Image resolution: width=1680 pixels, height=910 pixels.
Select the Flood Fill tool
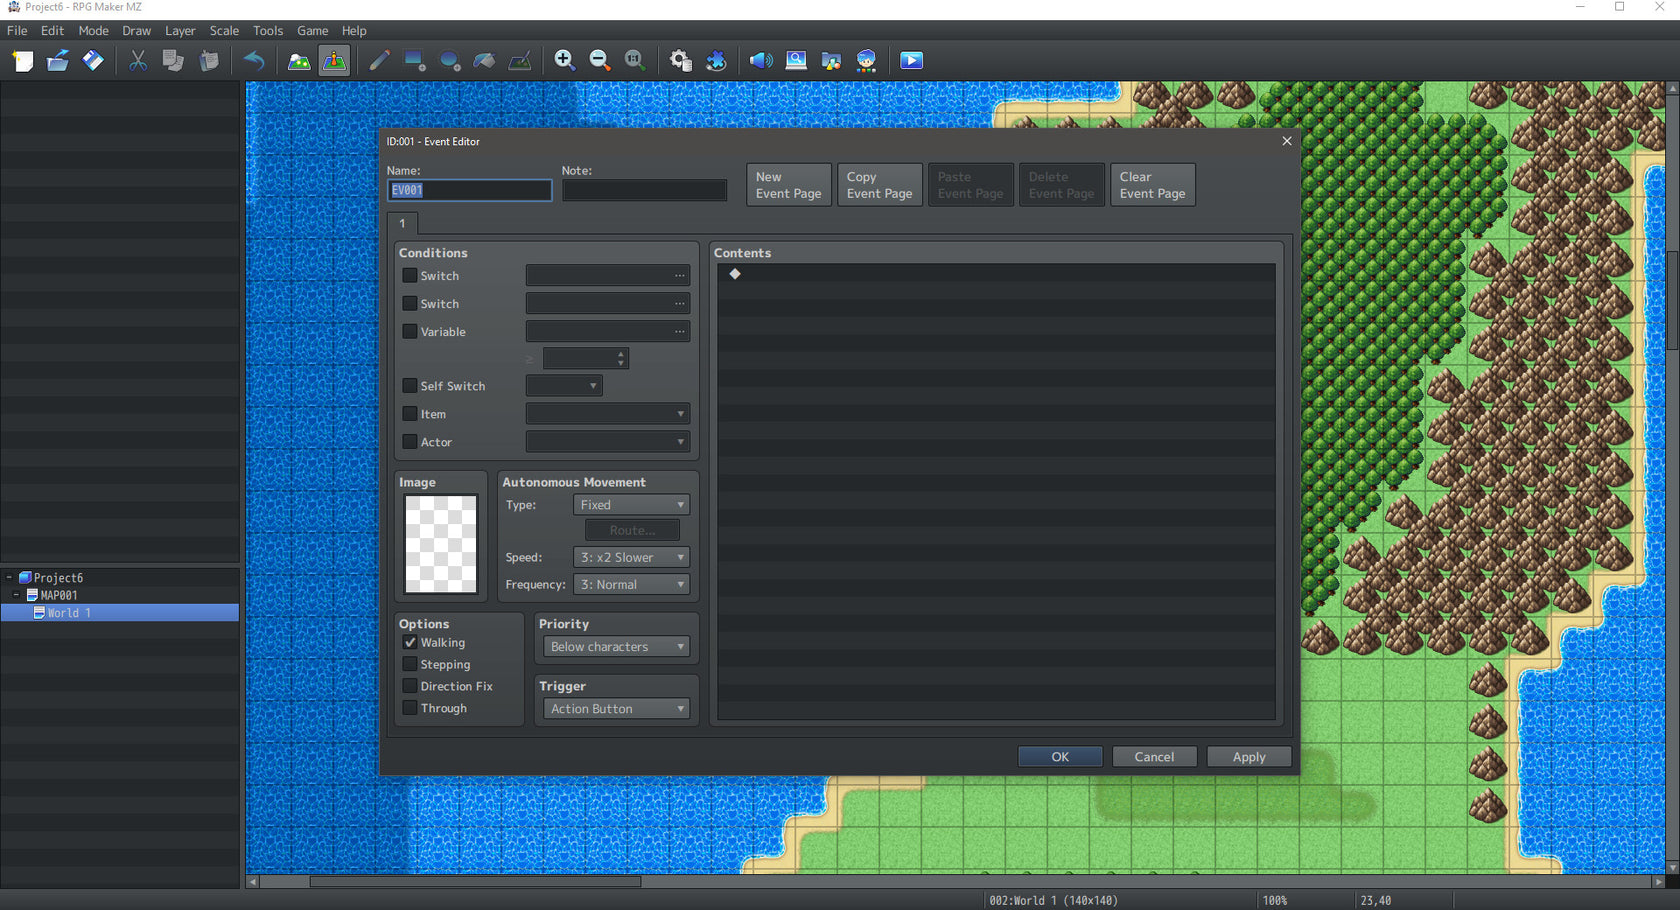484,60
